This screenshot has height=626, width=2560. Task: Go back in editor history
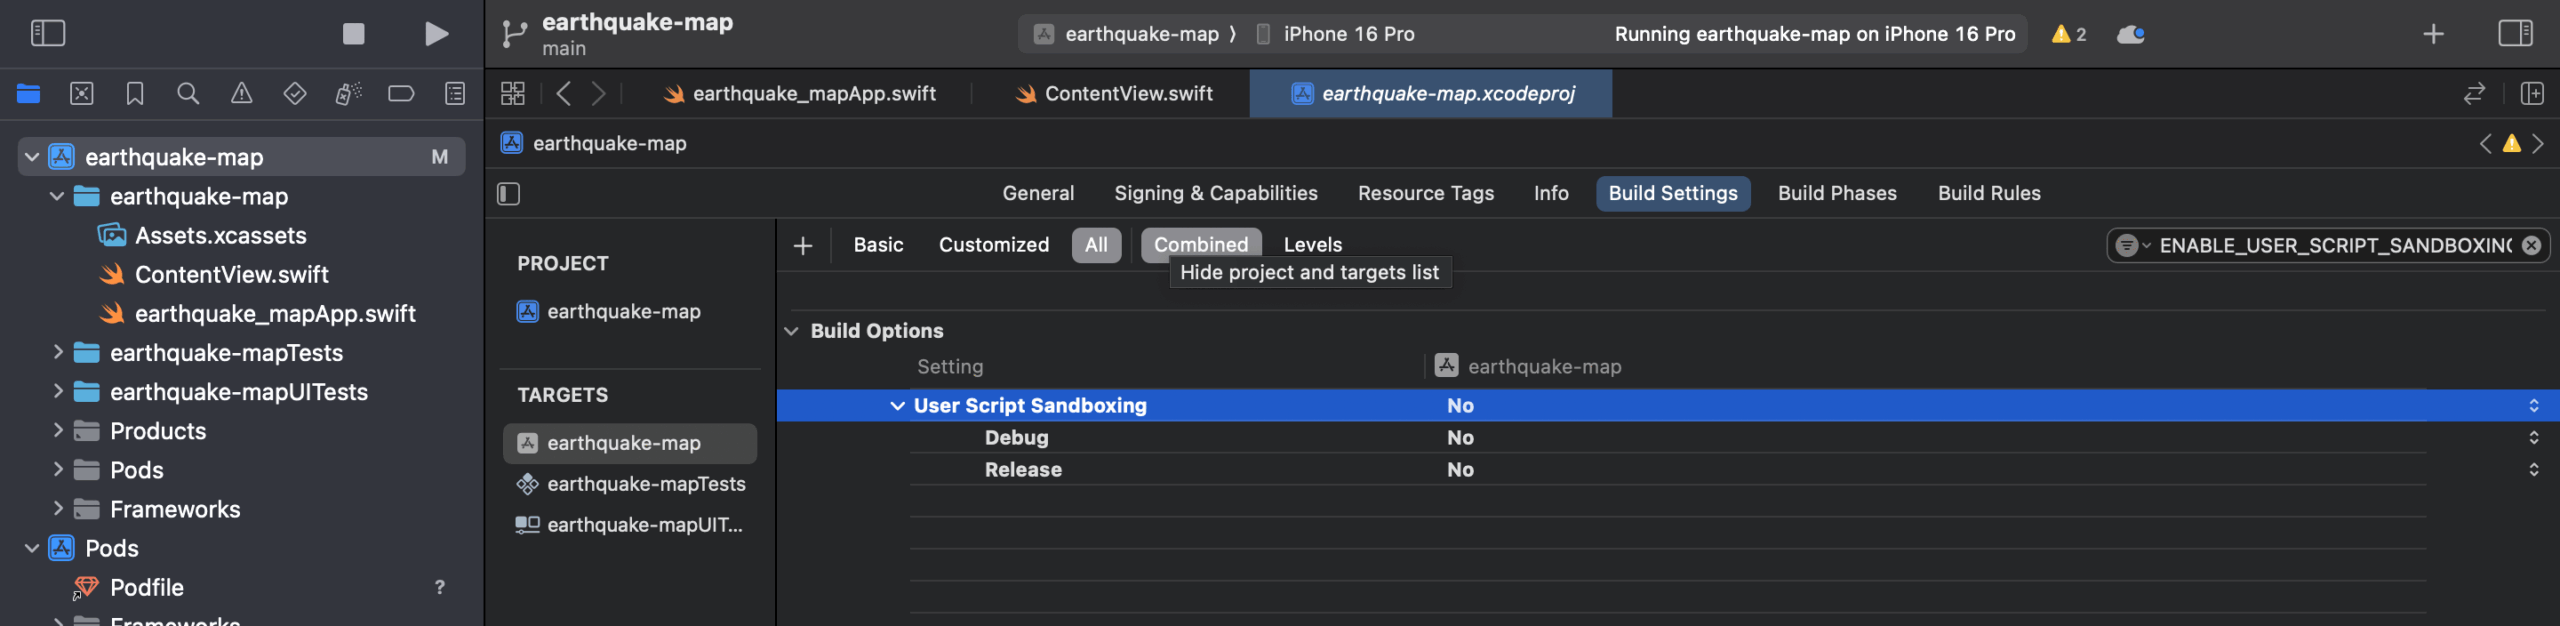[x=564, y=93]
